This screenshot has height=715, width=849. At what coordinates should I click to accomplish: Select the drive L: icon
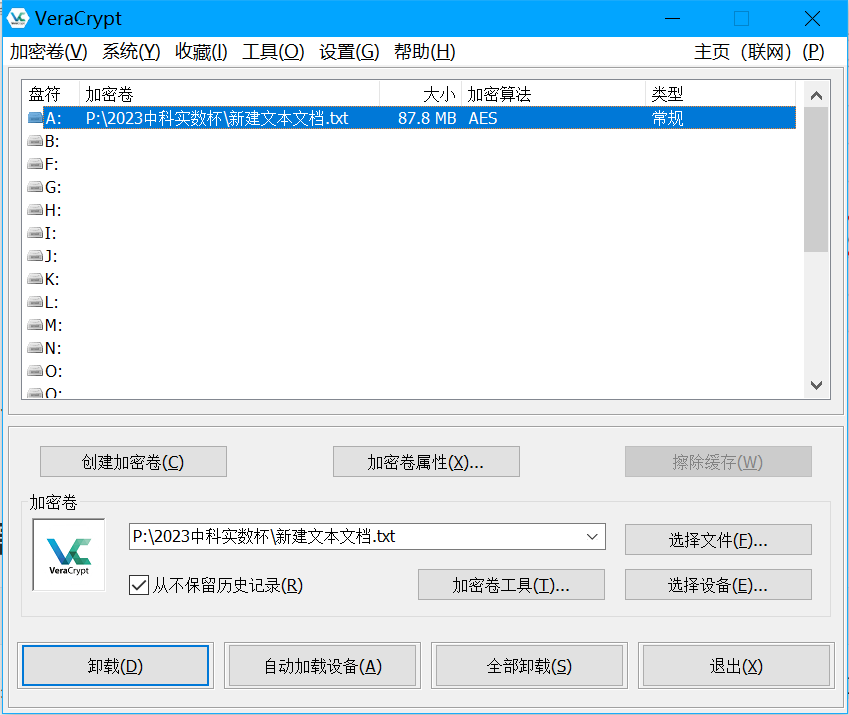coord(35,301)
